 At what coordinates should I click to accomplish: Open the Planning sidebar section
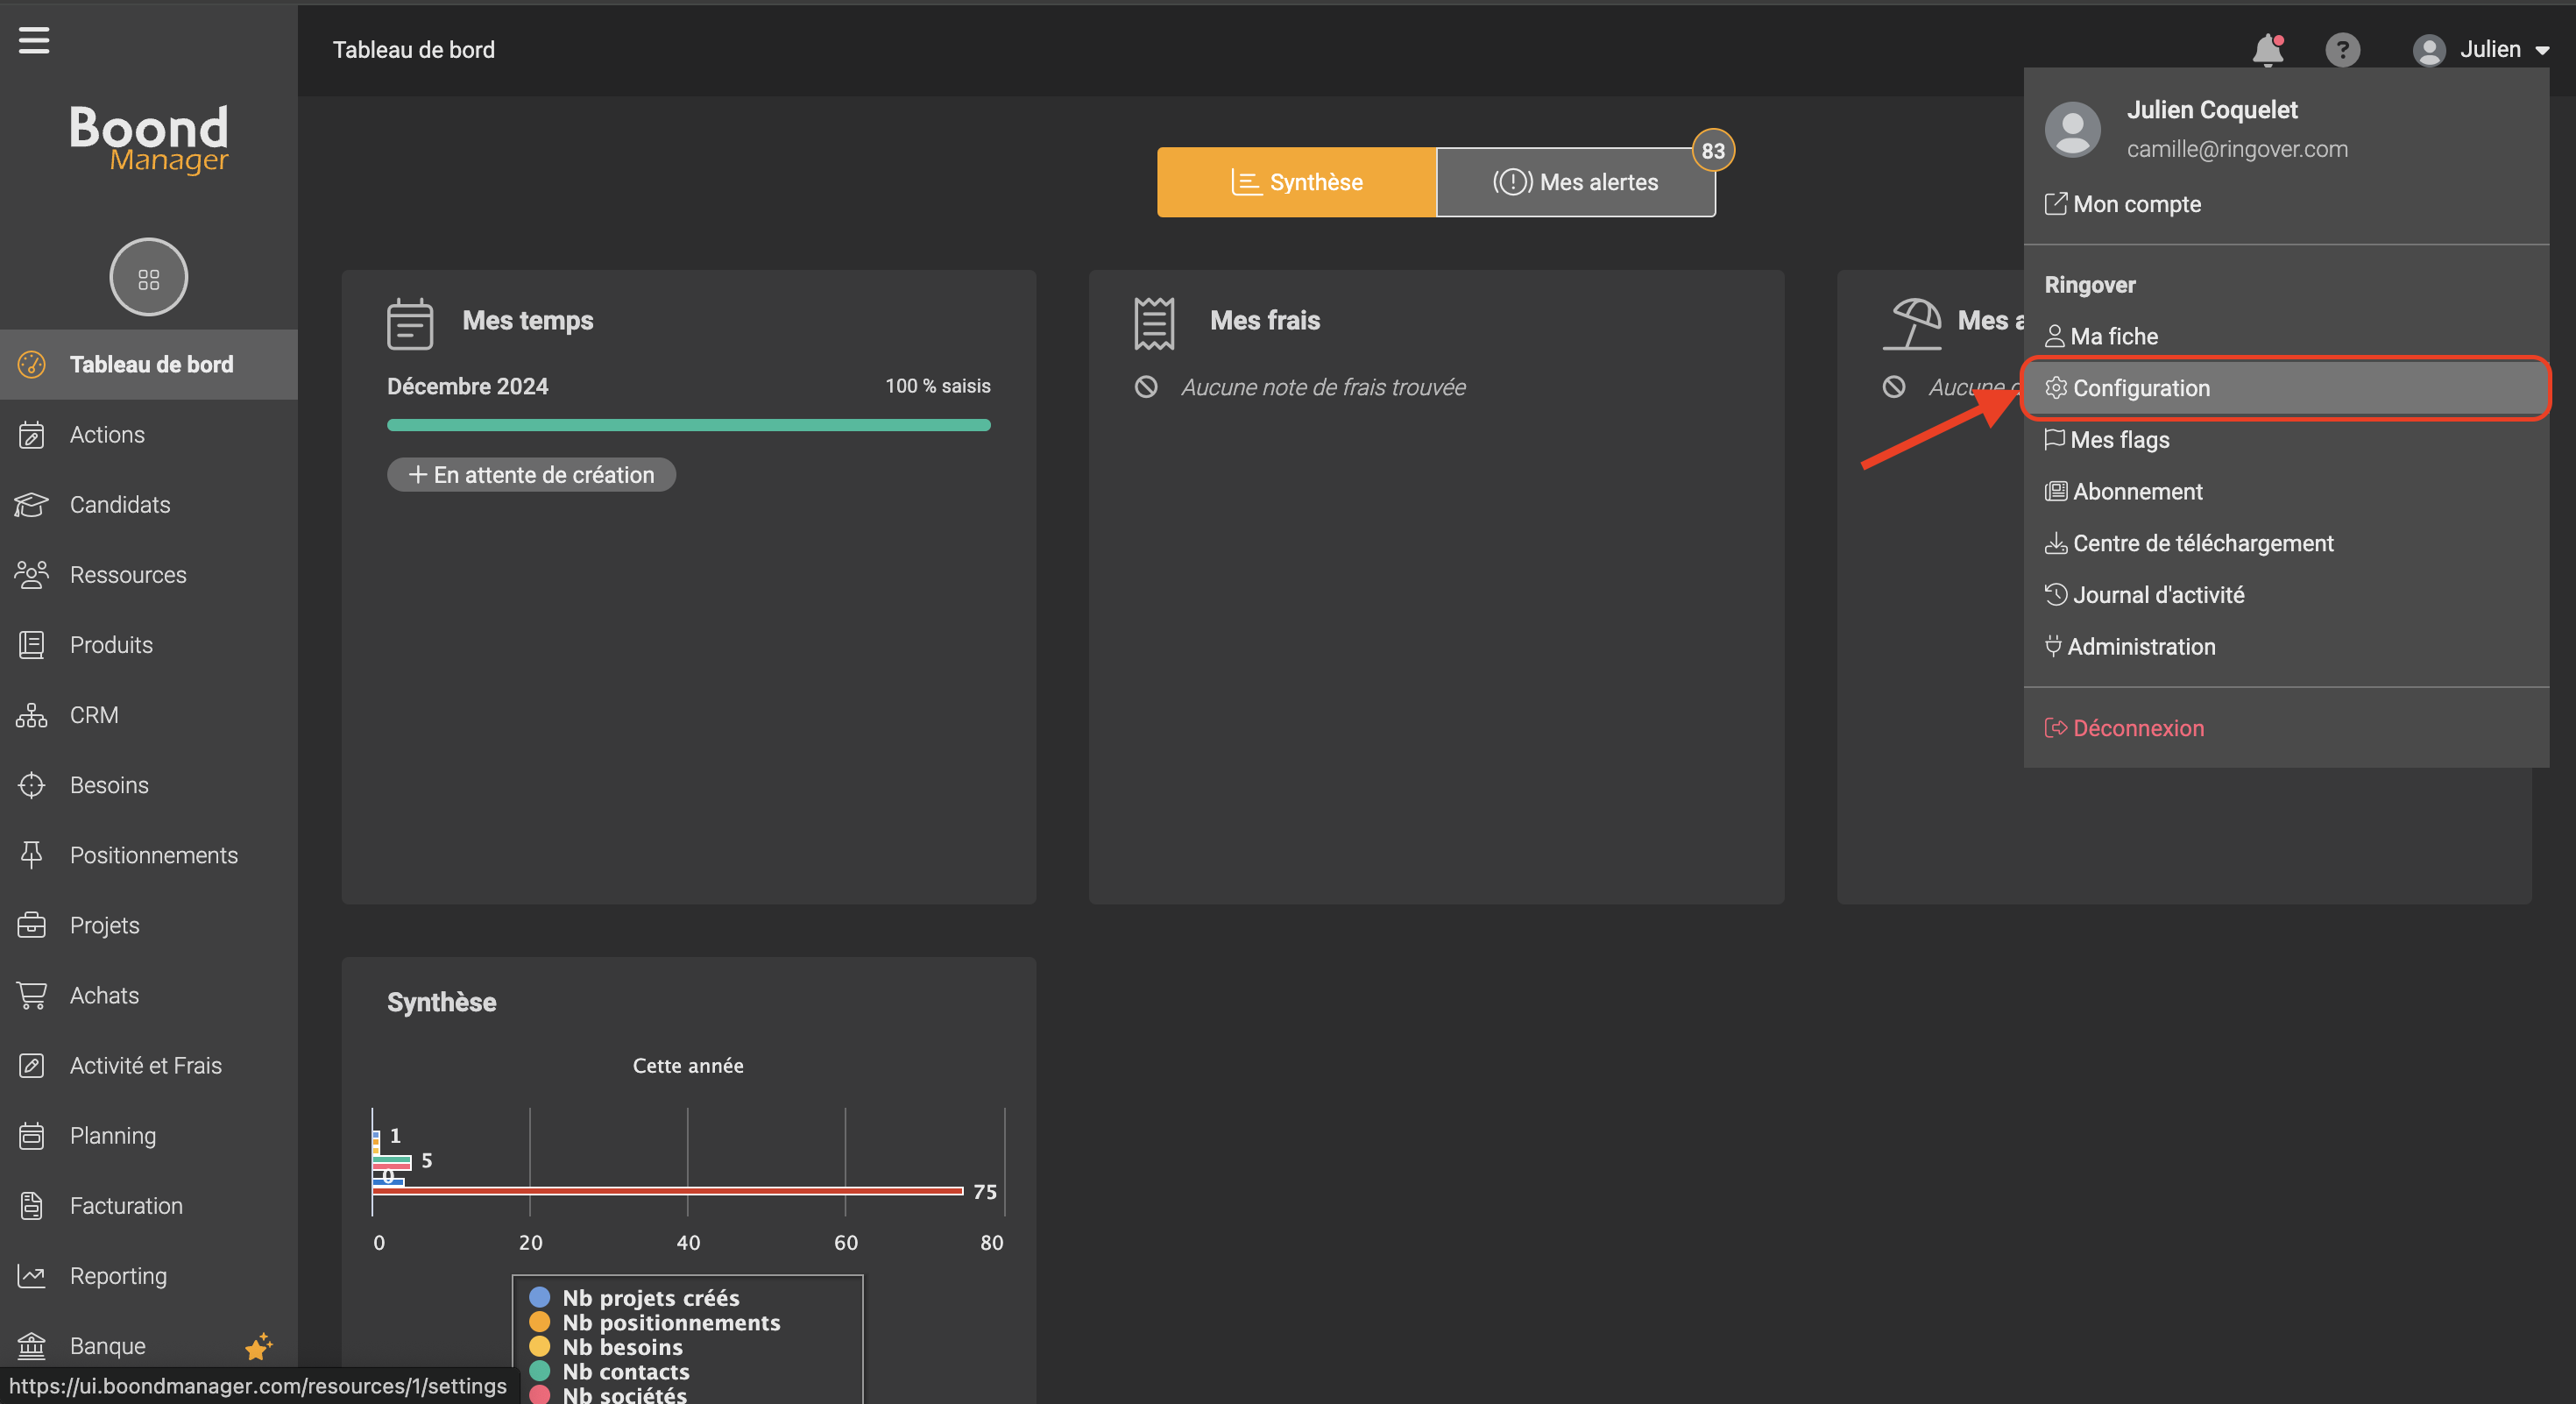(x=112, y=1136)
